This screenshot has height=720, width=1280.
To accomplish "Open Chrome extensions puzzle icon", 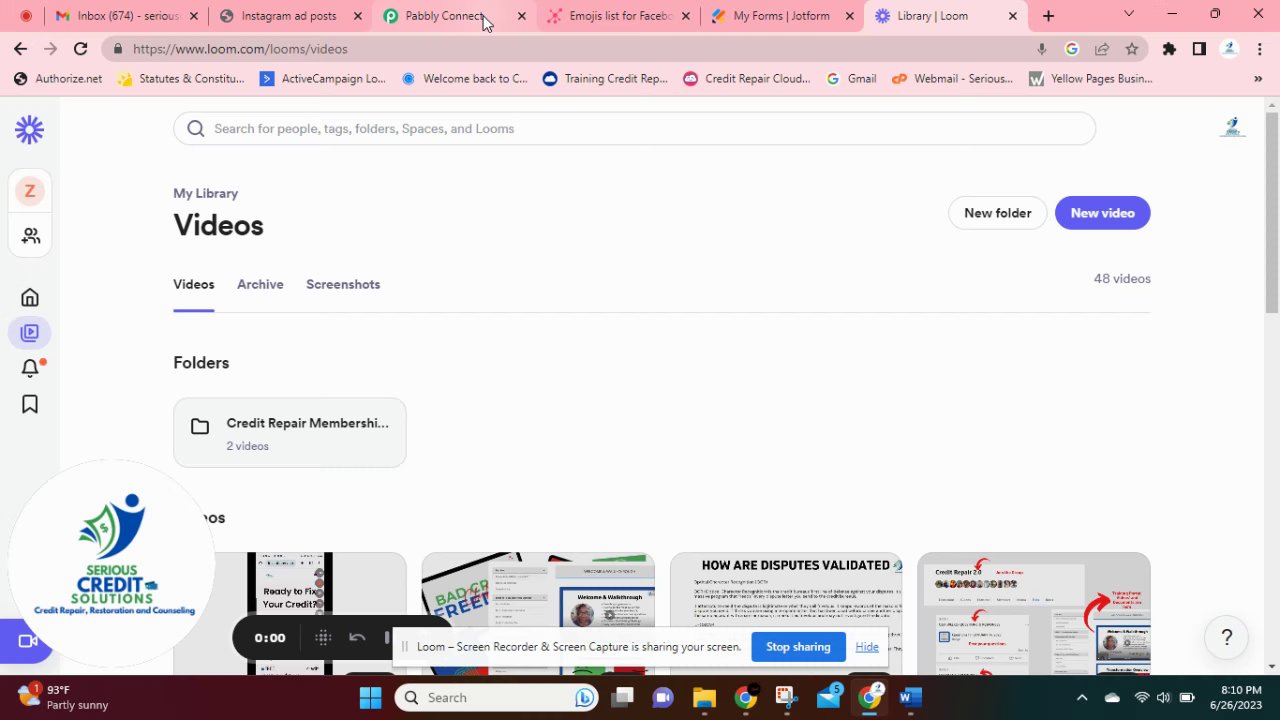I will point(1169,48).
